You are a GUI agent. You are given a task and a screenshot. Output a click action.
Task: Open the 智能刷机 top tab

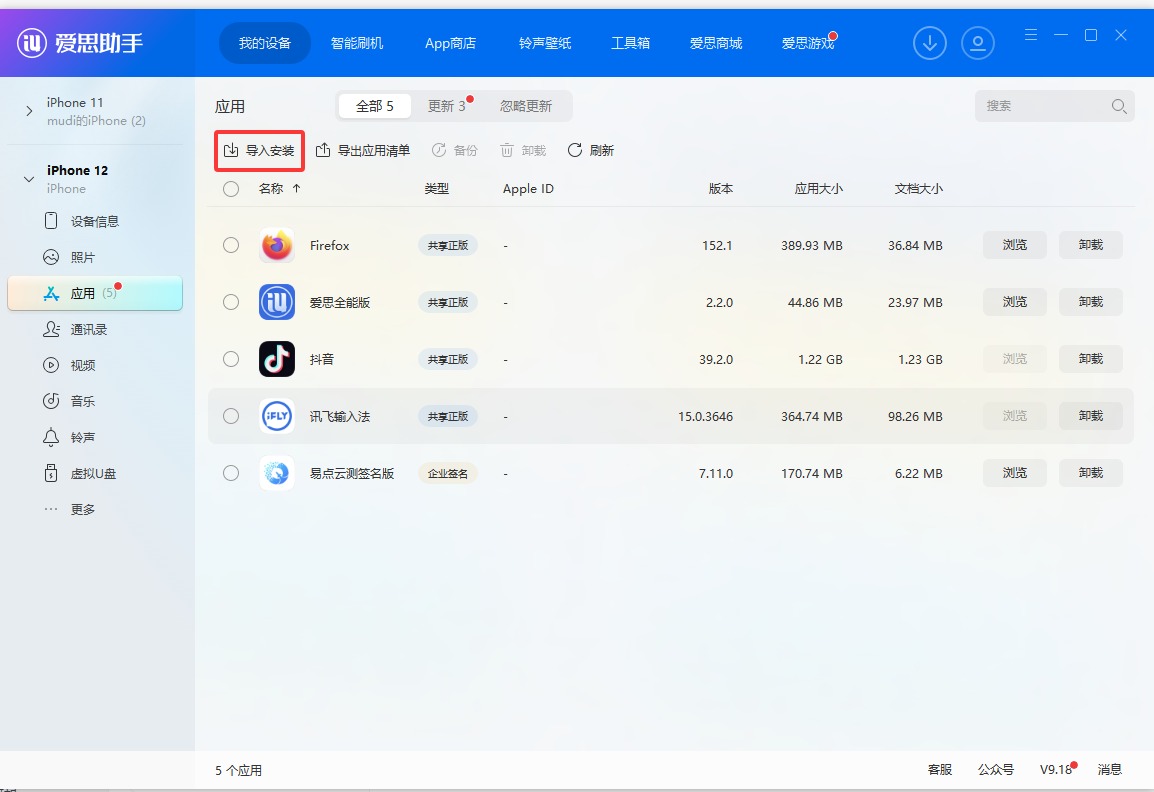pyautogui.click(x=357, y=43)
